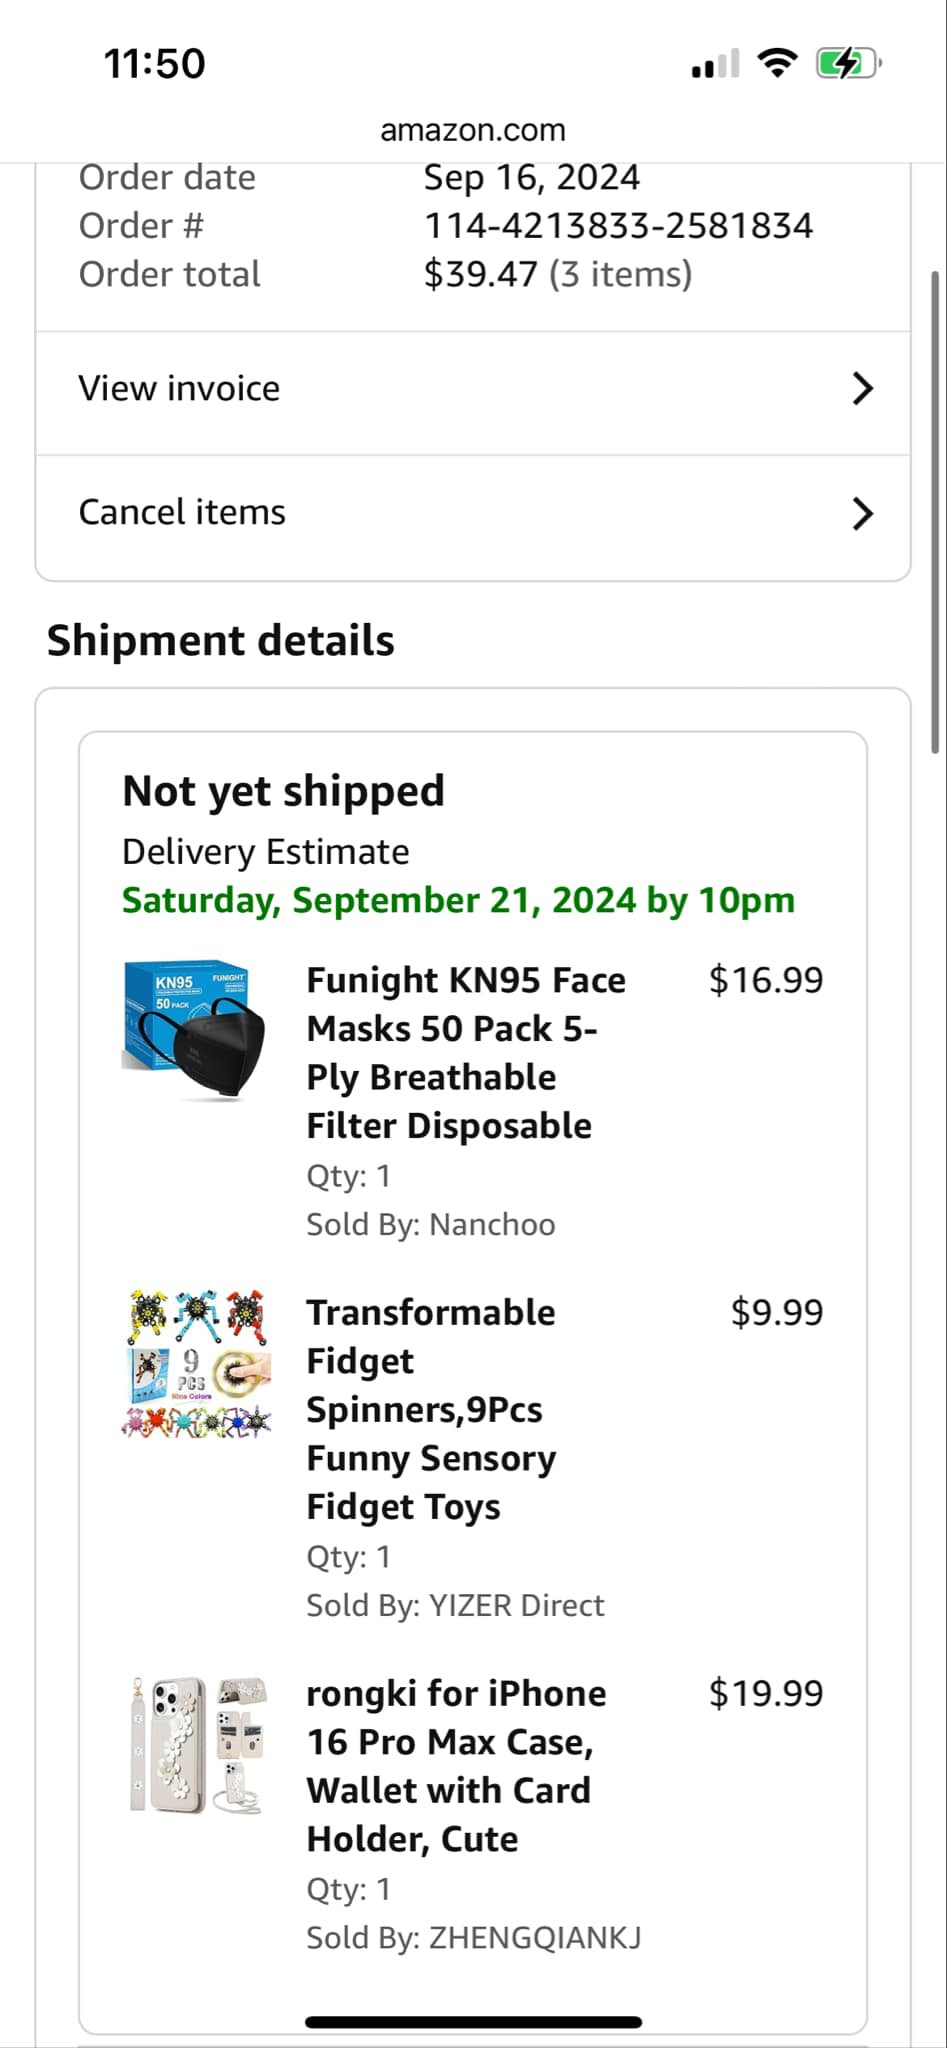This screenshot has height=2048, width=947.
Task: Open the KN95 face masks product image
Action: [x=195, y=1030]
